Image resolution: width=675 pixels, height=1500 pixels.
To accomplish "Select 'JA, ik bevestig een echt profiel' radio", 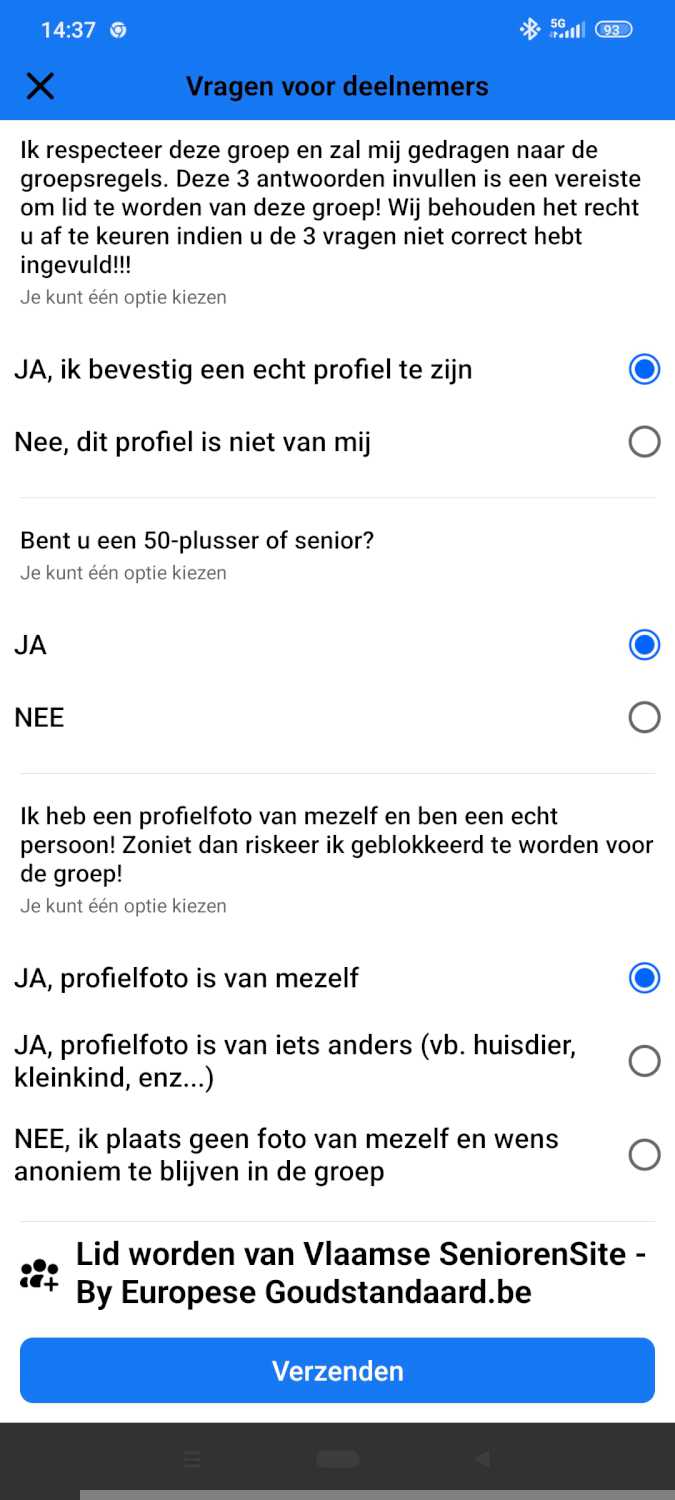I will coord(644,369).
